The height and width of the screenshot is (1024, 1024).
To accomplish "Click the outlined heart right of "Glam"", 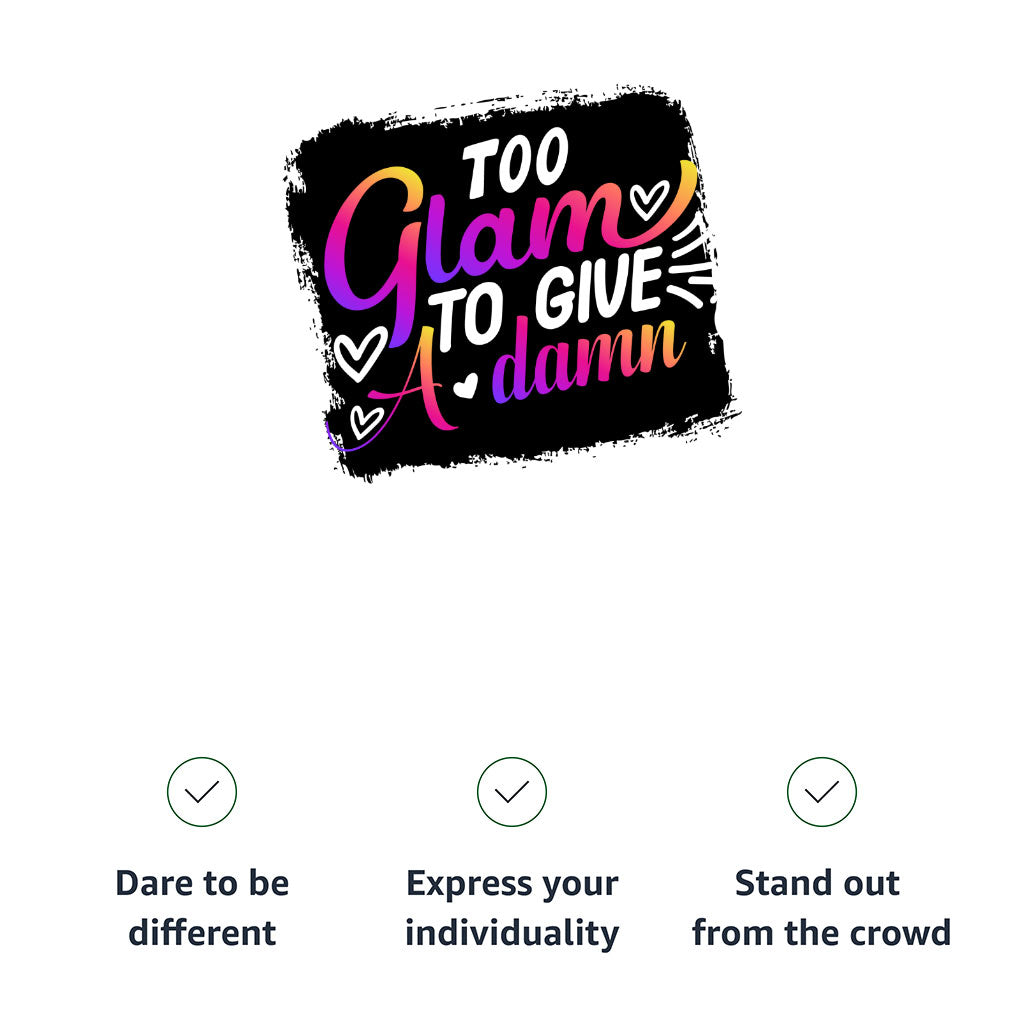I will [x=650, y=200].
